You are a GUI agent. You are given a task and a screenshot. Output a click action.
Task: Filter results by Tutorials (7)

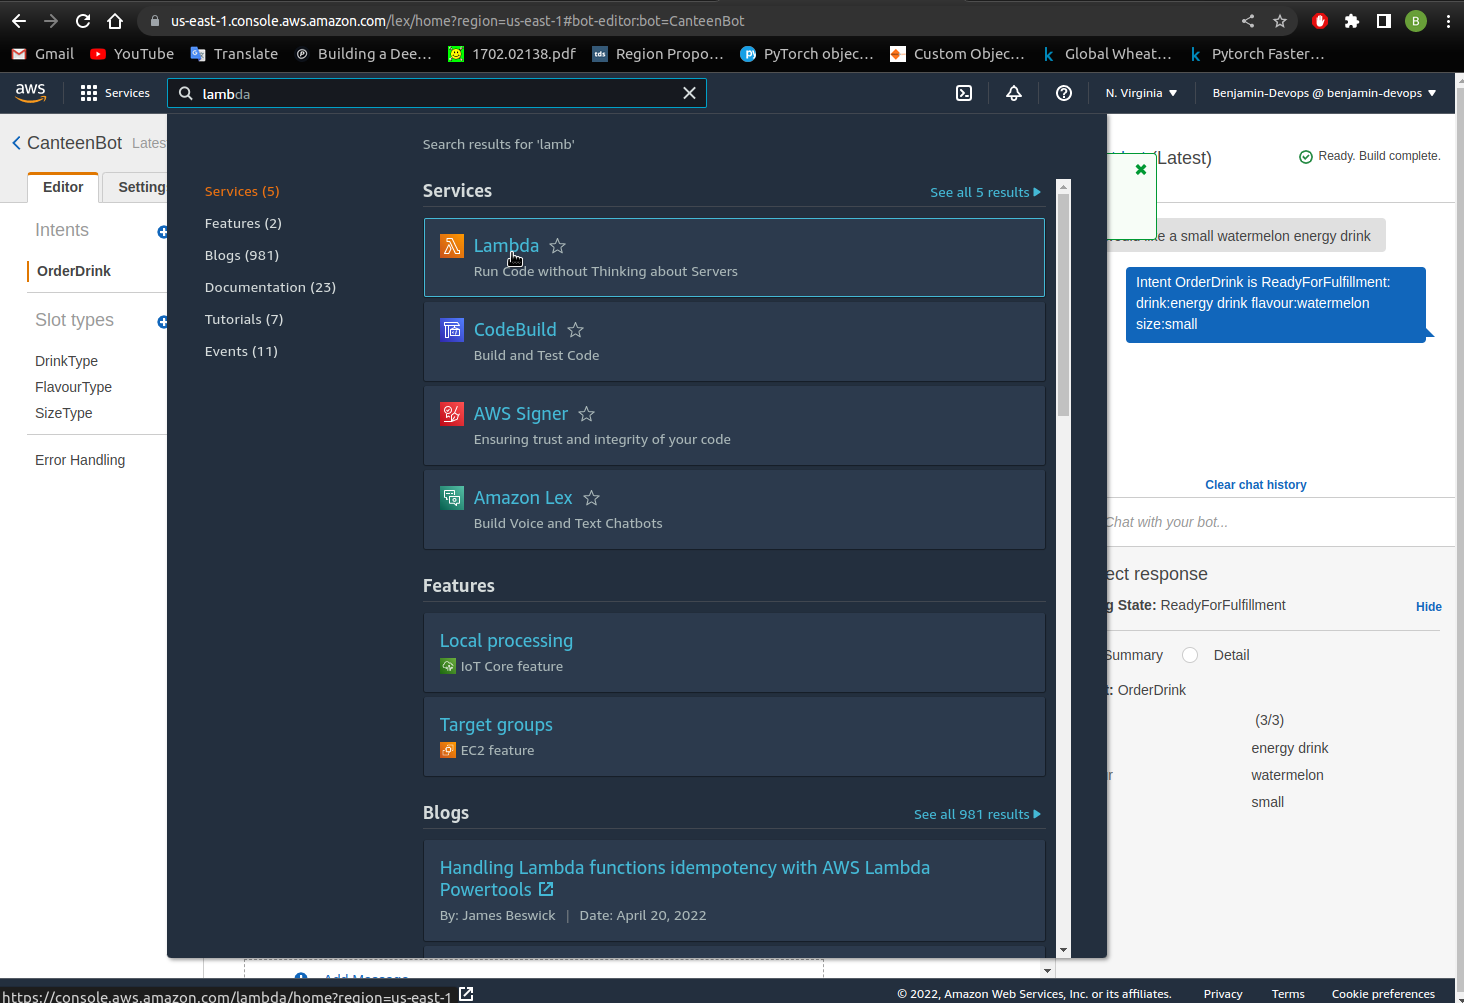coord(244,319)
